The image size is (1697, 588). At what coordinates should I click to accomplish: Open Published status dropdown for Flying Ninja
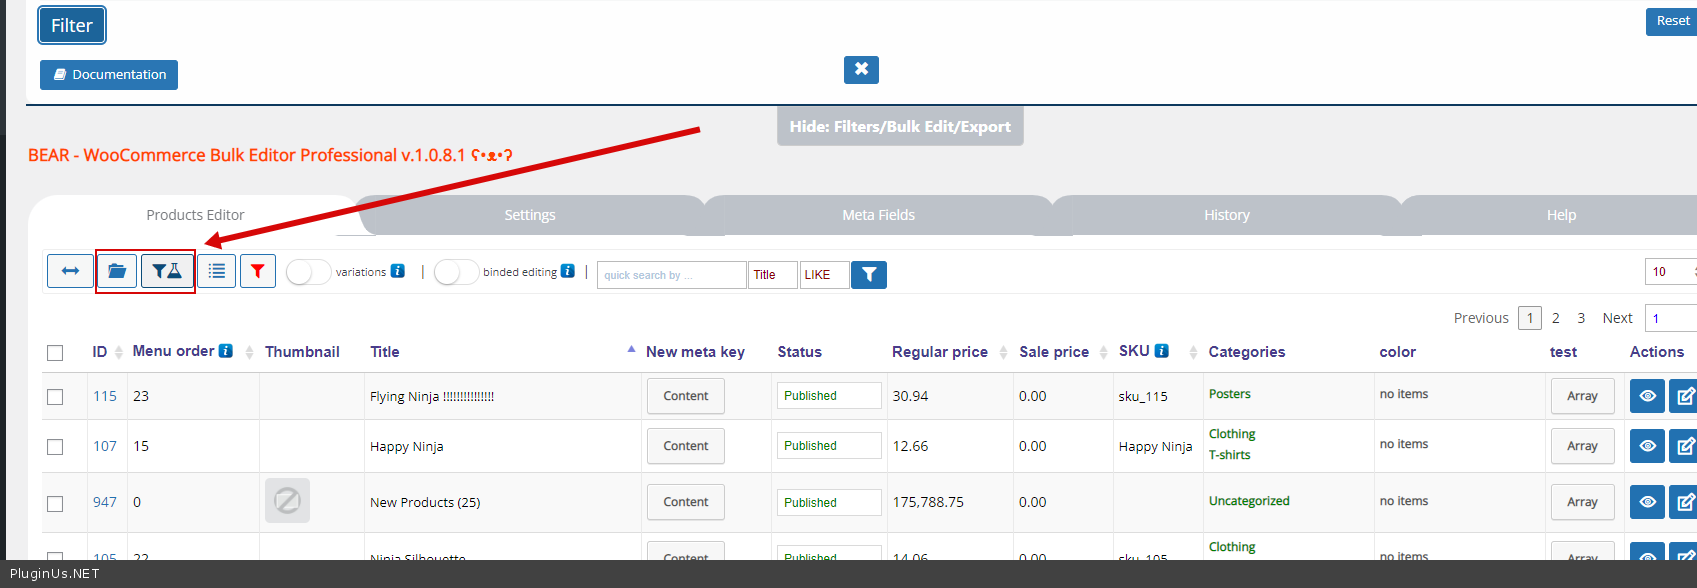coord(829,396)
